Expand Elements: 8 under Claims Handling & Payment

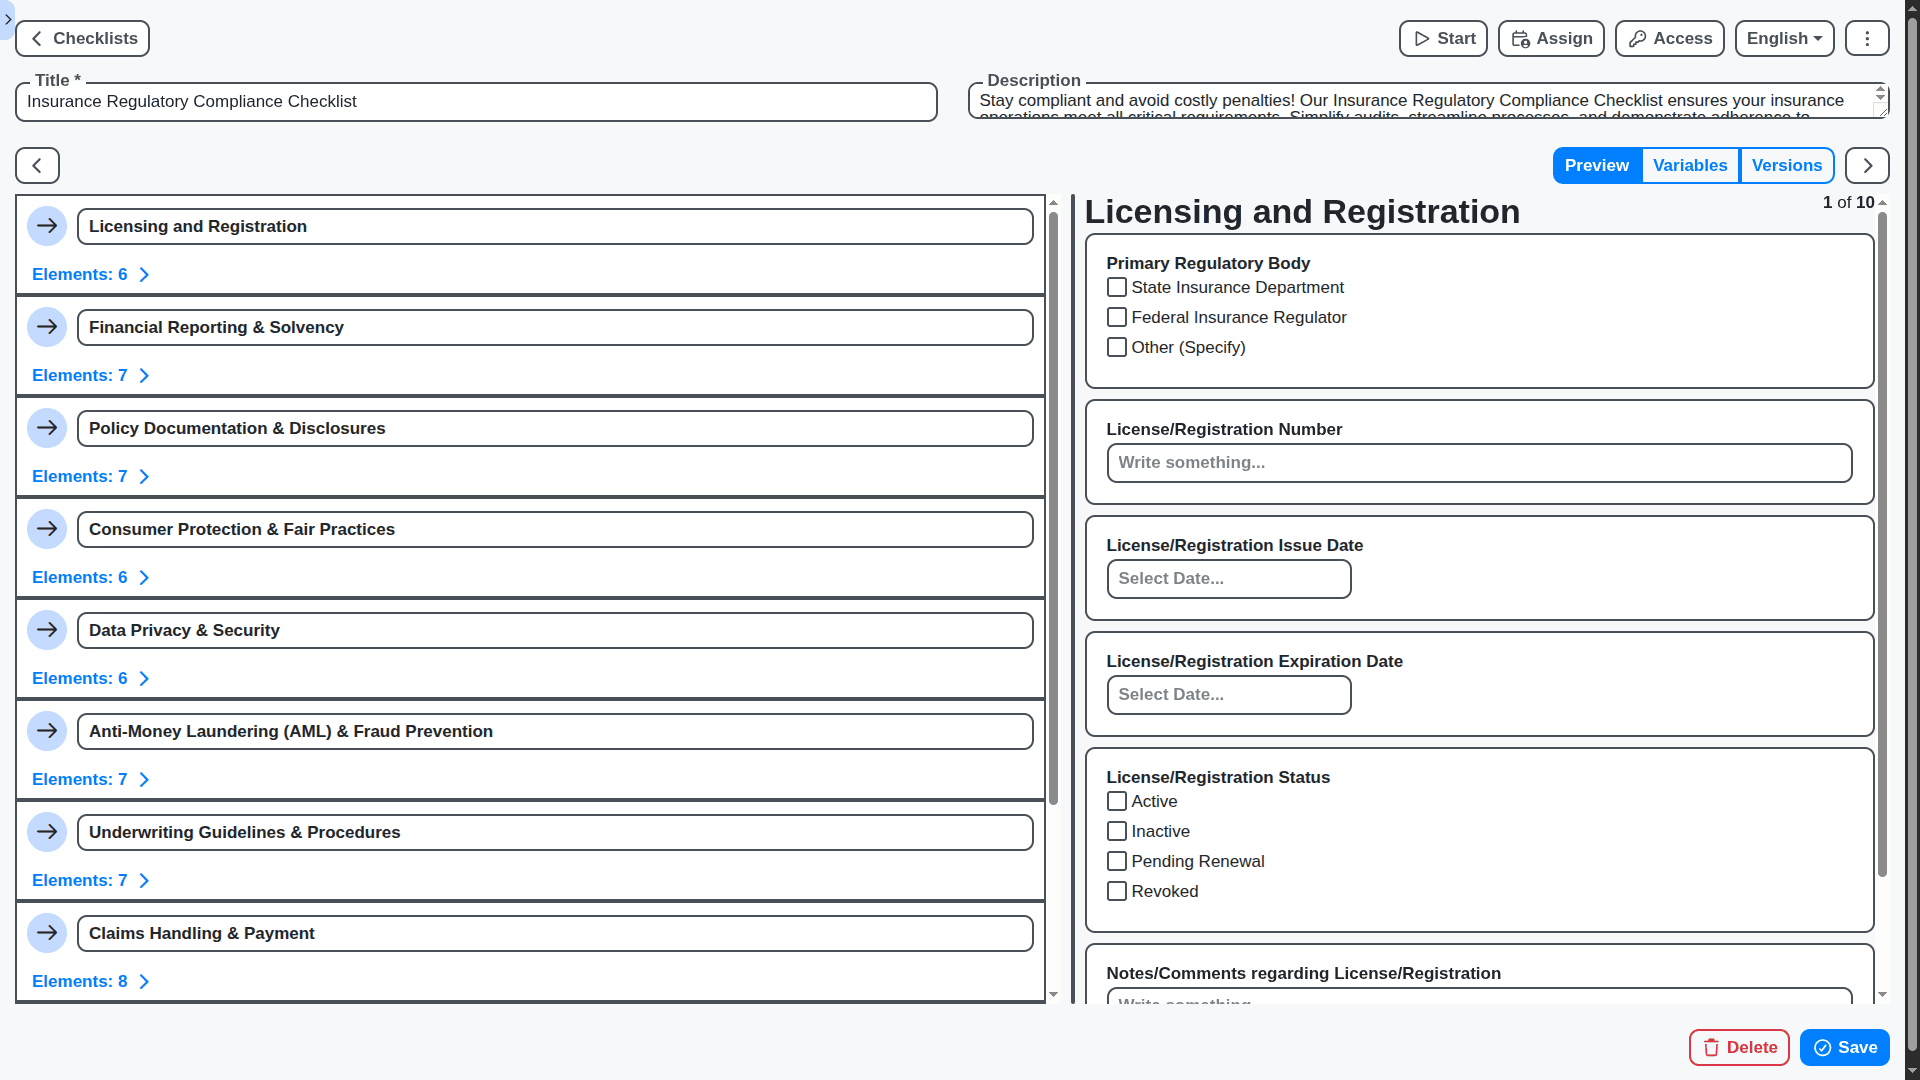pos(90,981)
